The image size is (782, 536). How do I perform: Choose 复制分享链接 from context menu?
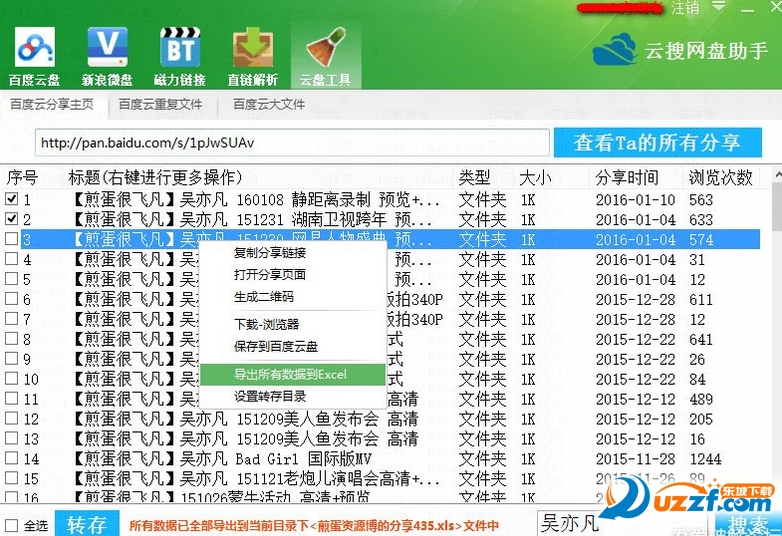(x=292, y=253)
